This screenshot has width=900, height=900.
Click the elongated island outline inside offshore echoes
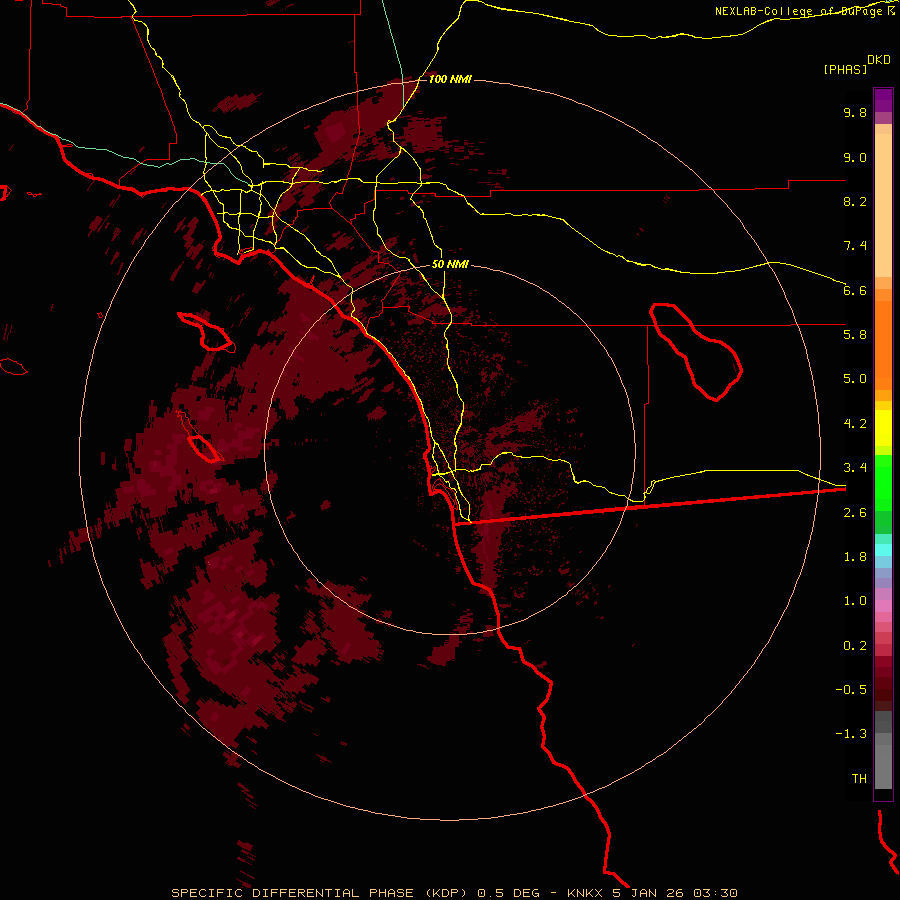pos(199,436)
